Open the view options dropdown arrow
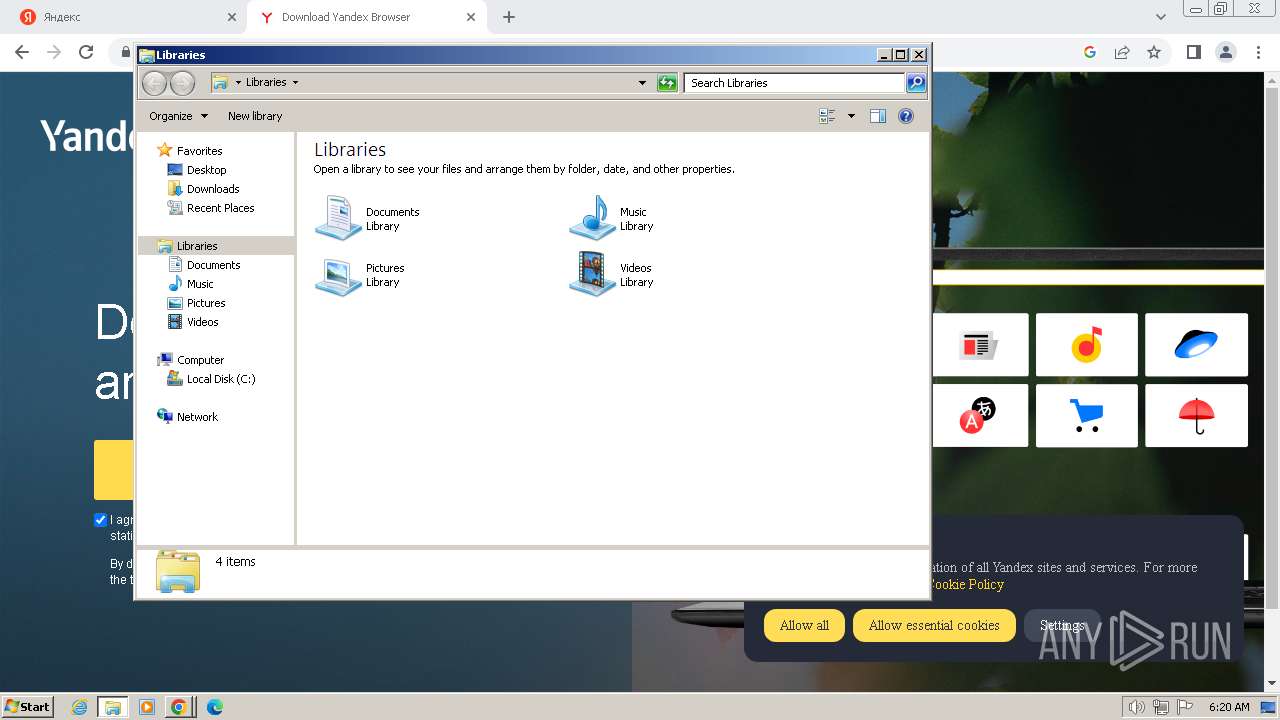This screenshot has height=720, width=1280. [851, 116]
